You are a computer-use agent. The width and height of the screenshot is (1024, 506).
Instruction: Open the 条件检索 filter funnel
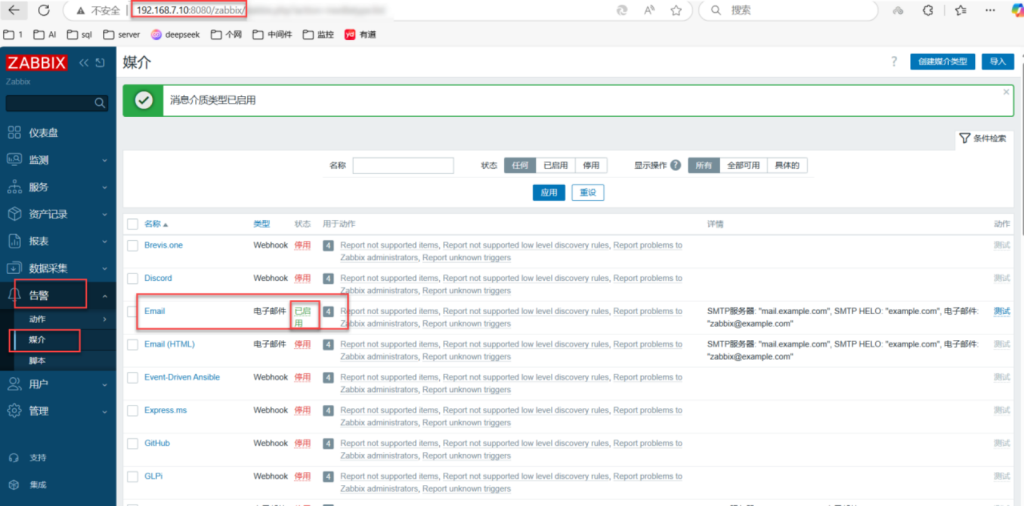click(982, 138)
